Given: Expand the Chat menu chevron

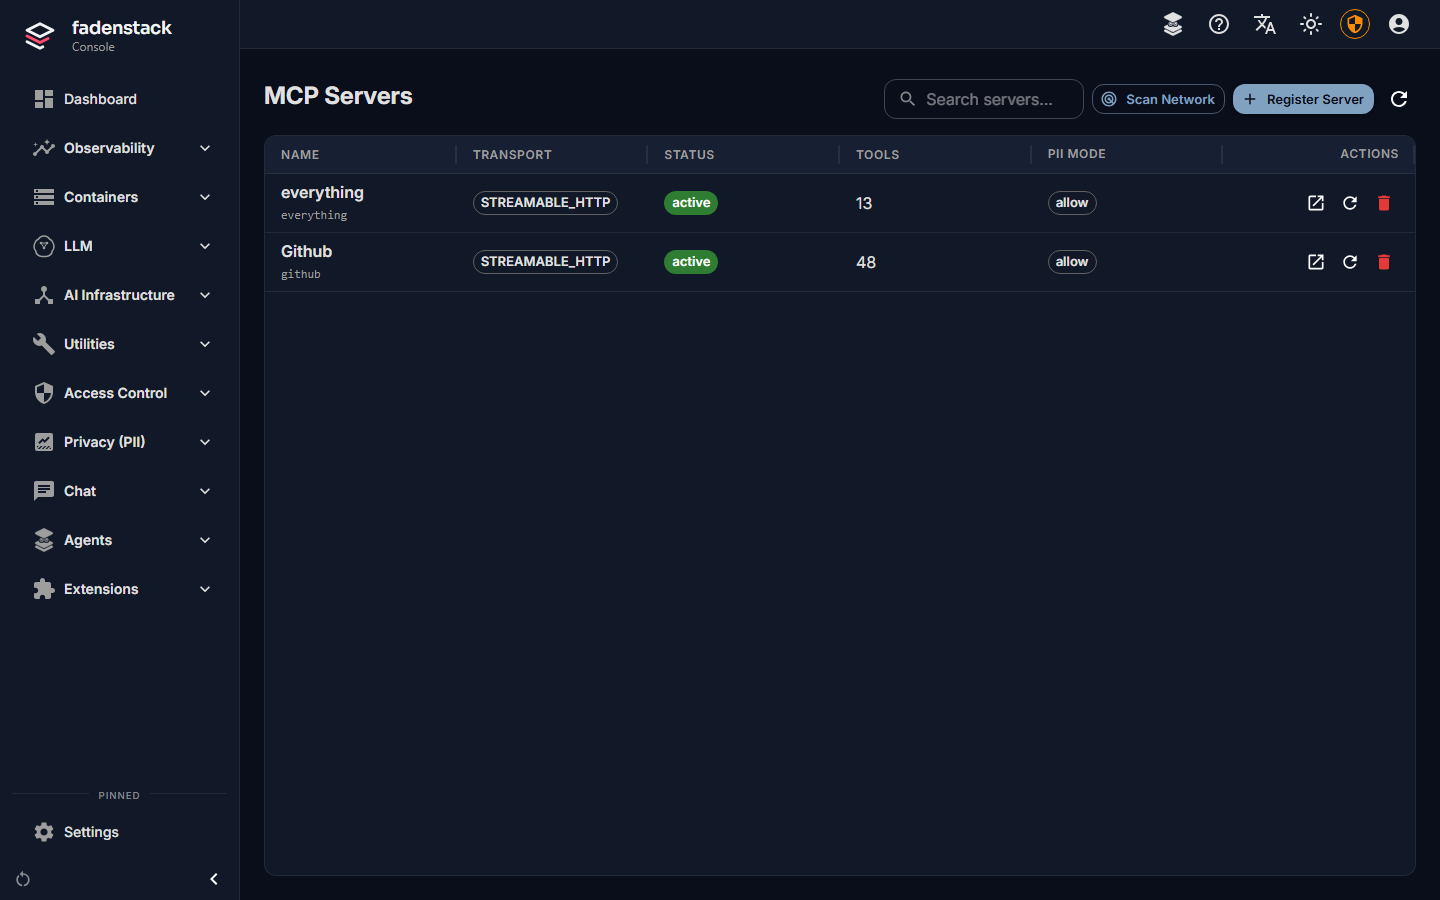Looking at the screenshot, I should click(205, 491).
